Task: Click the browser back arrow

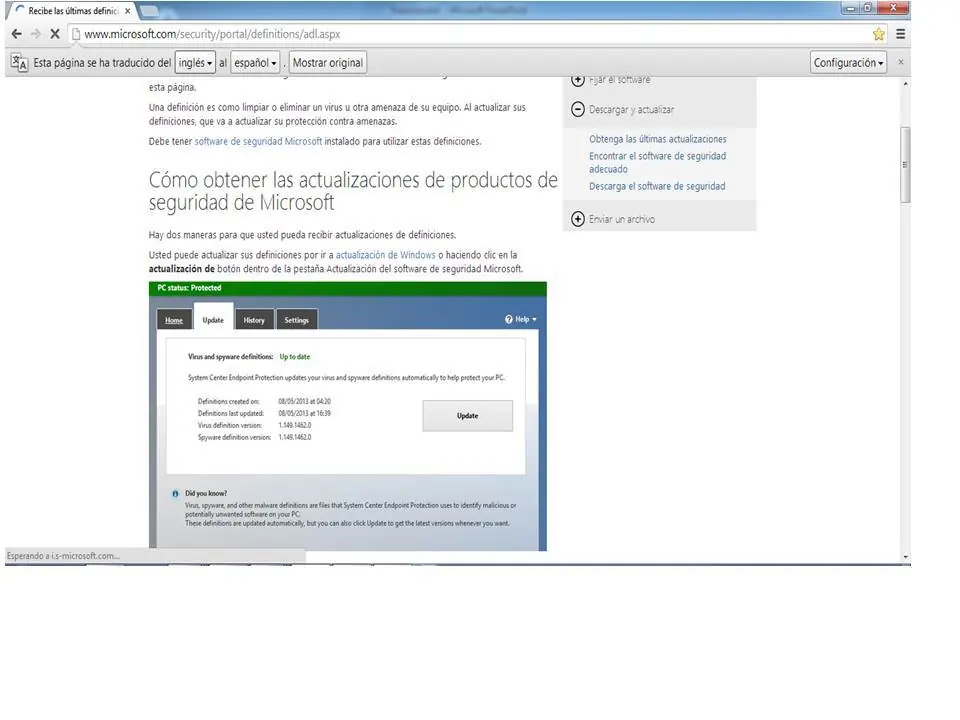Action: click(x=17, y=34)
